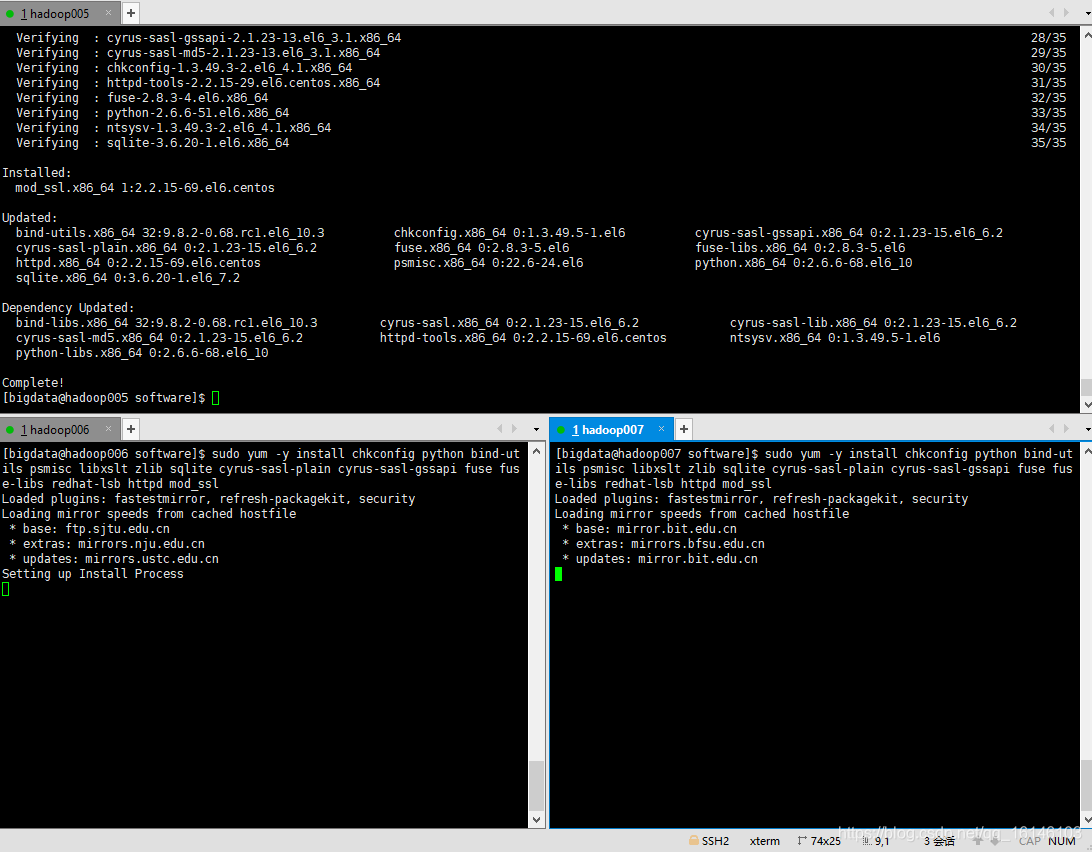Click the terminal size icon beside 74x25
Screen dimensions: 1092x852
coord(802,841)
